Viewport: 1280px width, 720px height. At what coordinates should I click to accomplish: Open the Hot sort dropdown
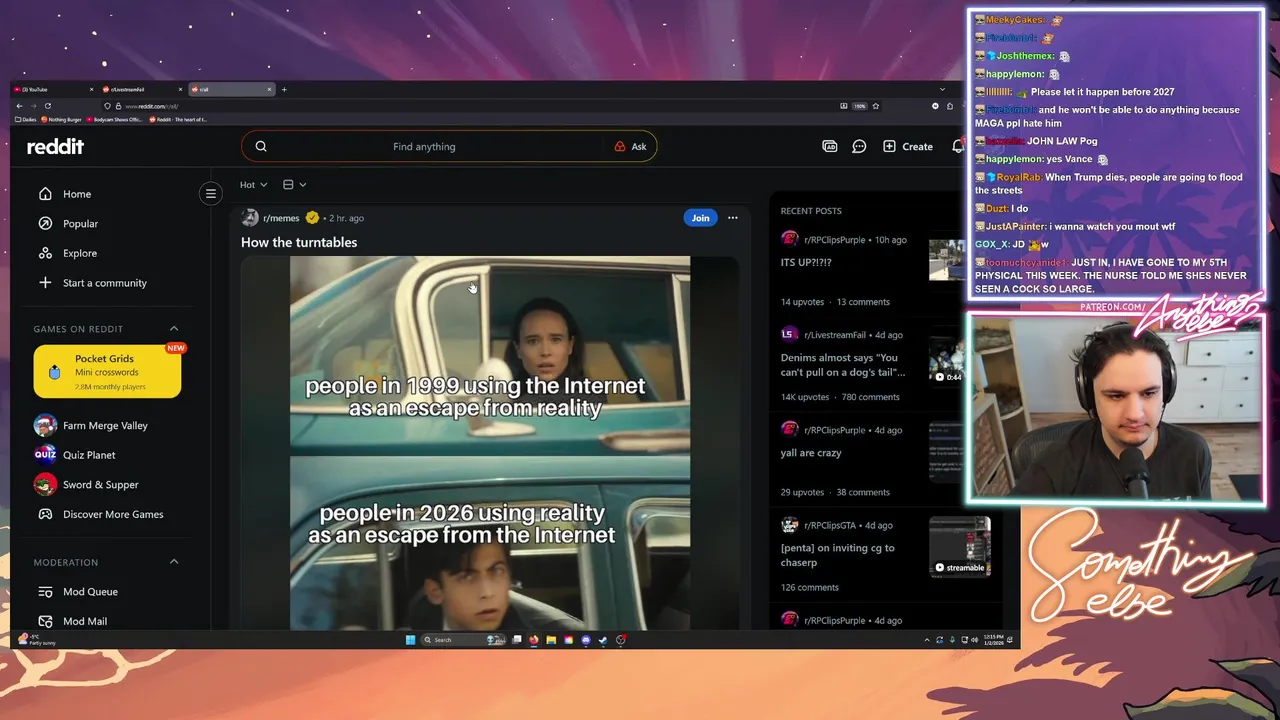click(x=253, y=185)
